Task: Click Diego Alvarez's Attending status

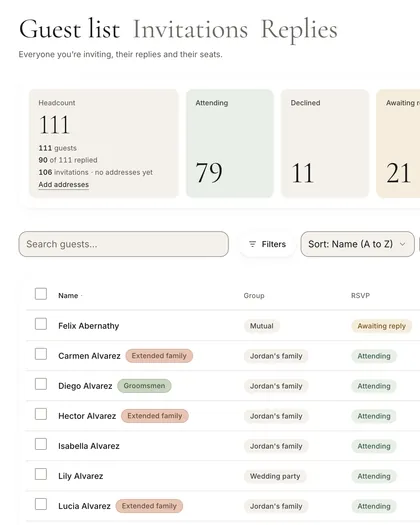Action: [x=374, y=386]
